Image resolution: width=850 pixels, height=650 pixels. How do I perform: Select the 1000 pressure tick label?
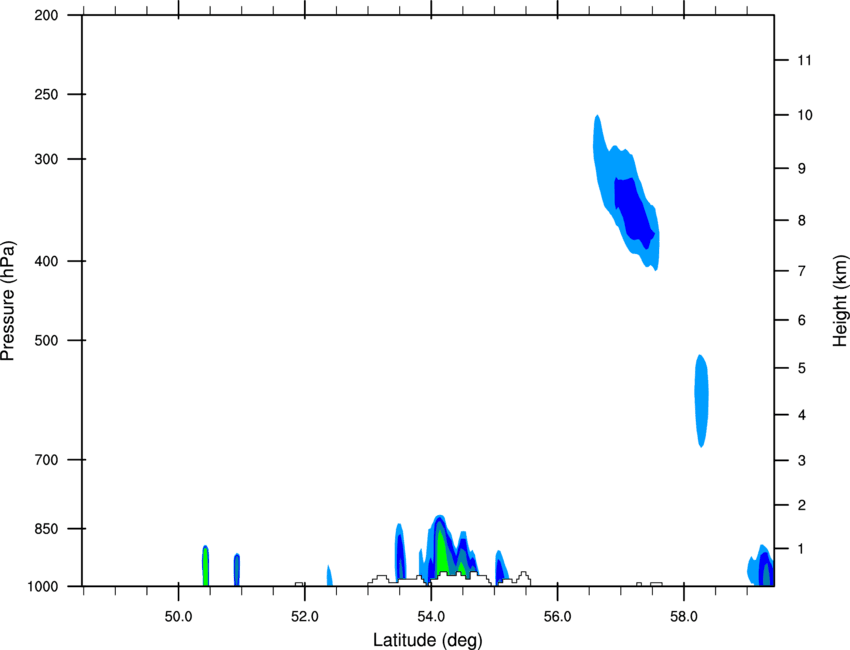pyautogui.click(x=43, y=587)
